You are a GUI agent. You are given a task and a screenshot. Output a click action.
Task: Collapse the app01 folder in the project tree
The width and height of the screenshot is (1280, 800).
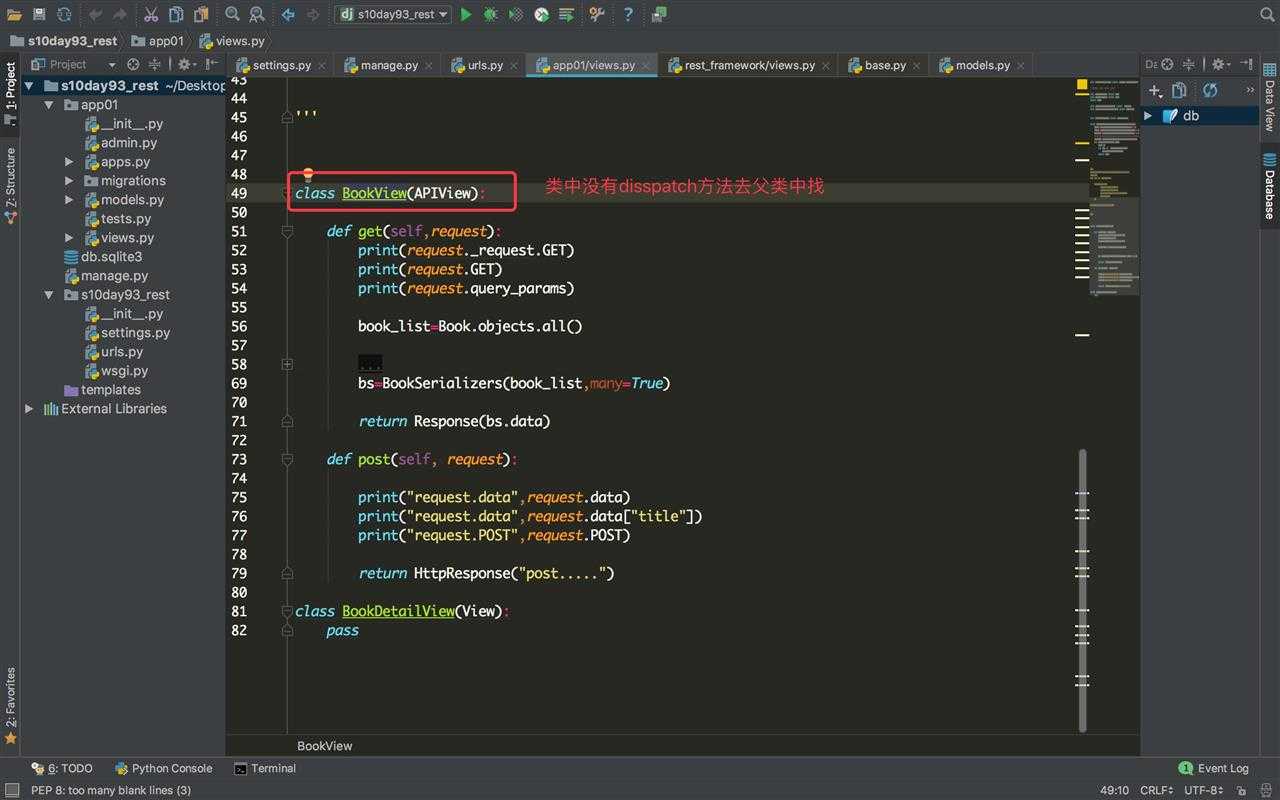(x=49, y=105)
